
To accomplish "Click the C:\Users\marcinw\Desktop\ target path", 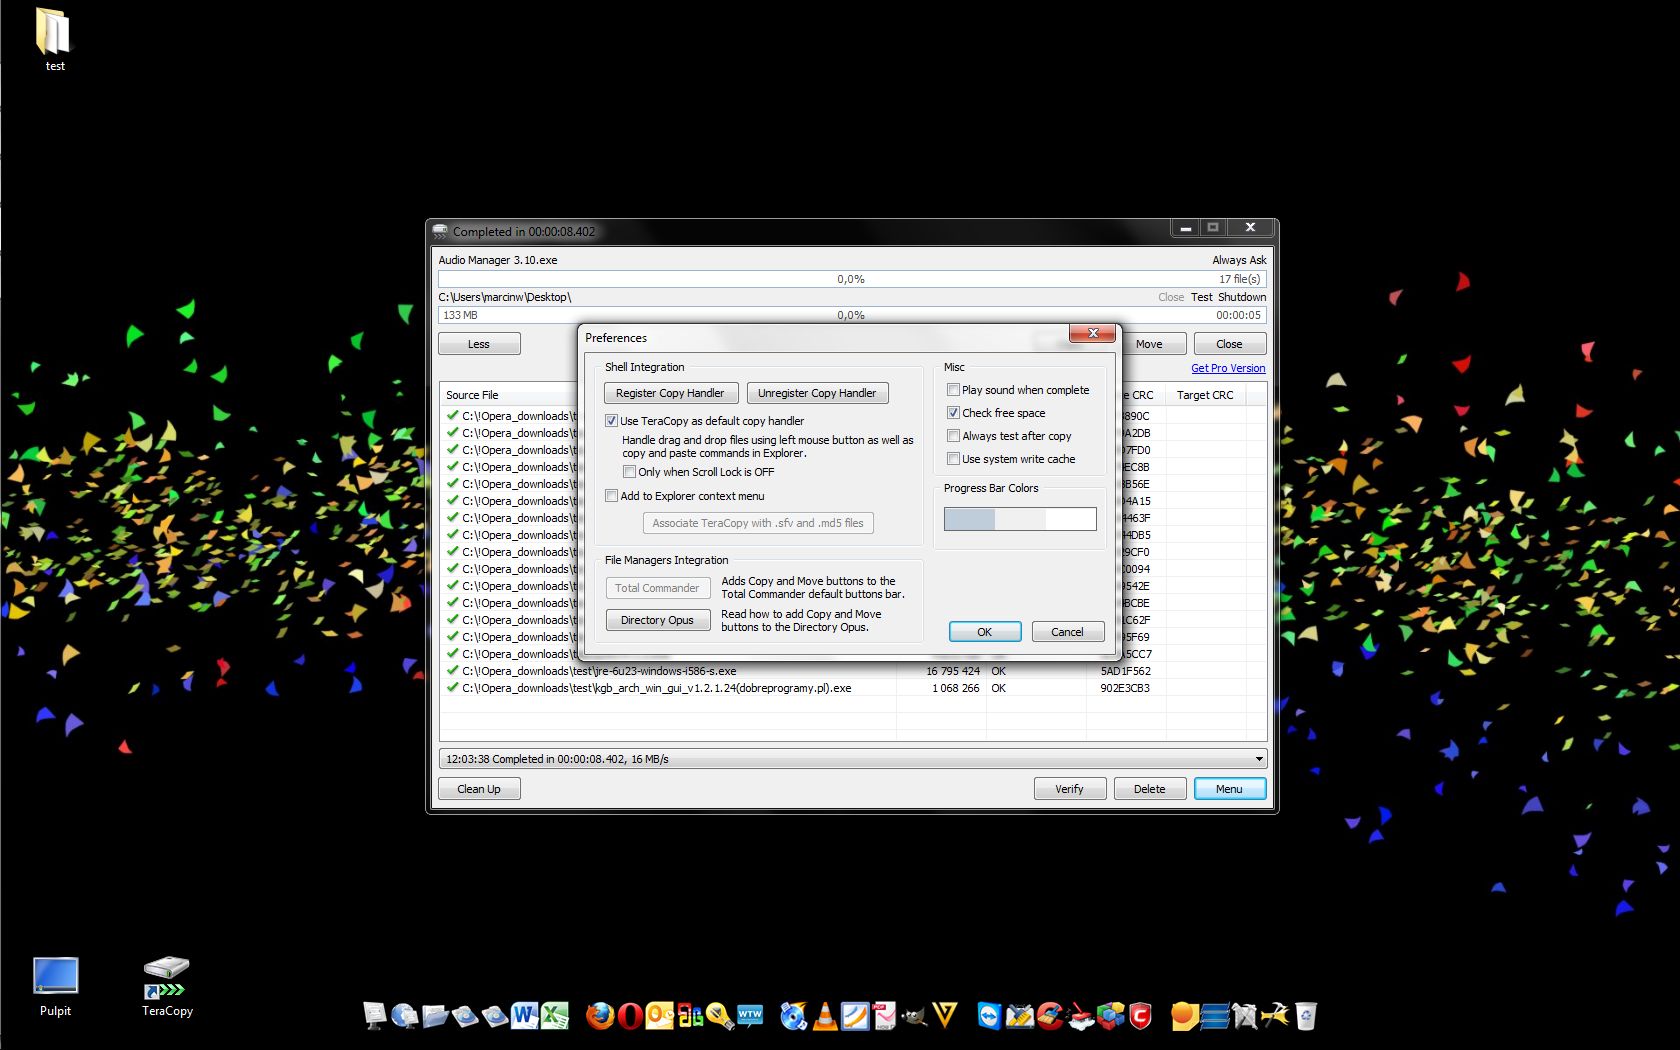I will 504,297.
